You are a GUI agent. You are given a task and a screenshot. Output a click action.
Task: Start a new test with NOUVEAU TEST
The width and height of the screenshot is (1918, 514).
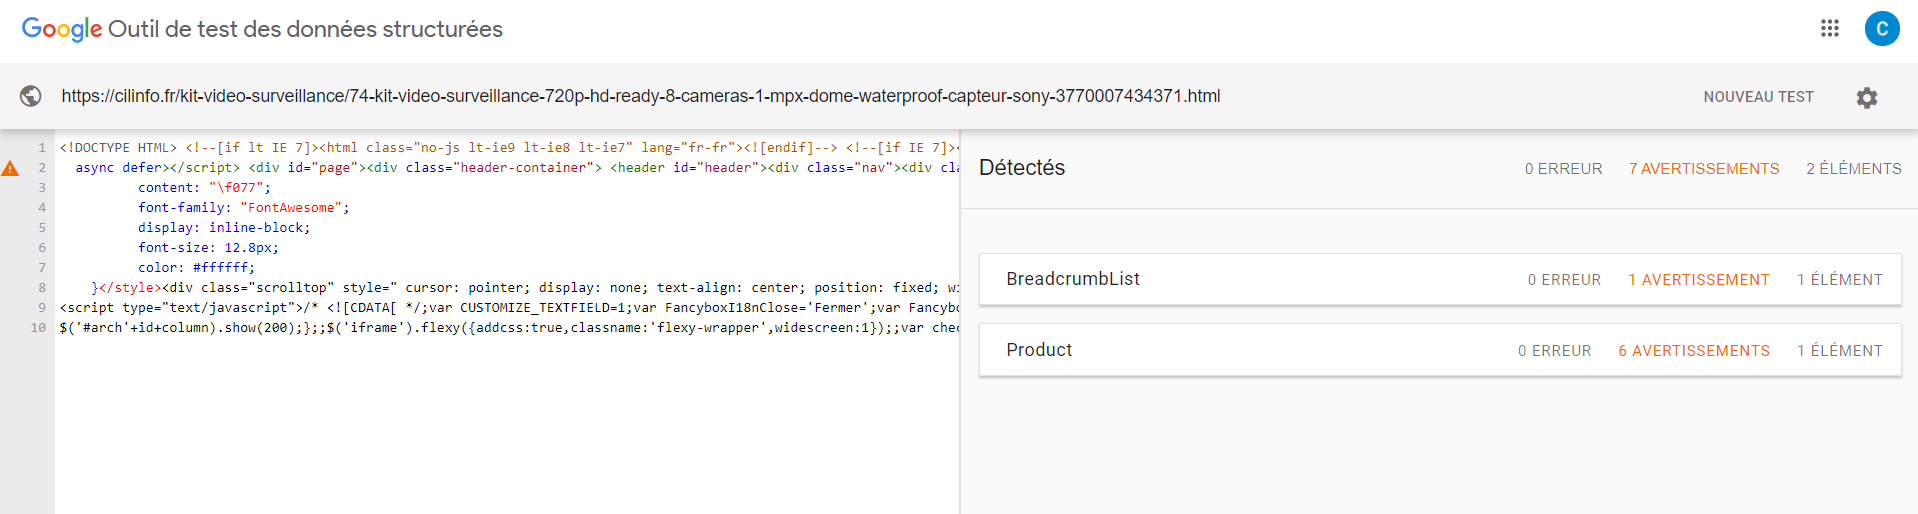click(1758, 97)
